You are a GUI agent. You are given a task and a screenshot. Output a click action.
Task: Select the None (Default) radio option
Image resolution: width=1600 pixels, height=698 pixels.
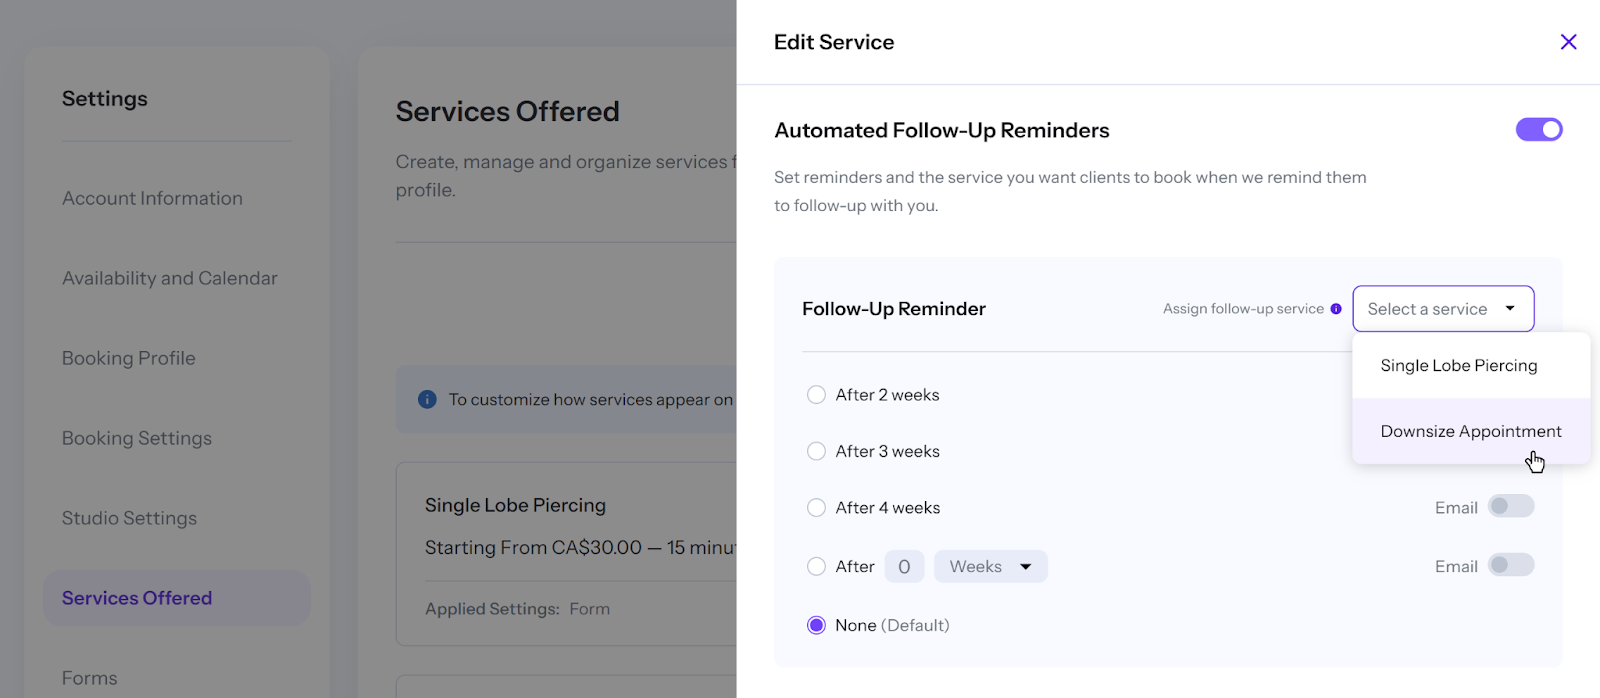(817, 626)
